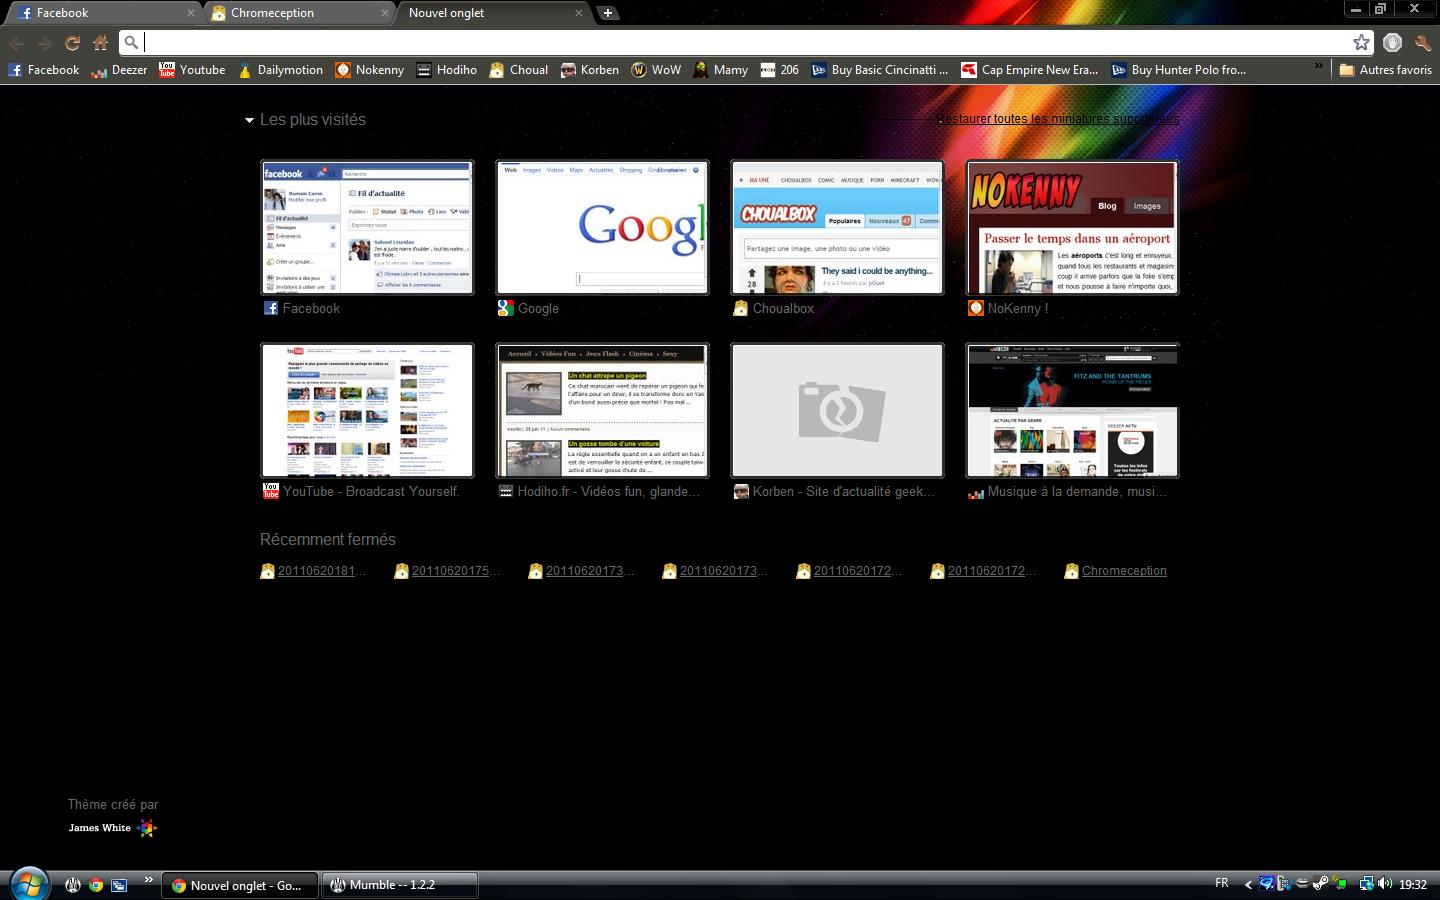Open recently closed Chromeception link
The width and height of the screenshot is (1440, 900).
[x=1123, y=571]
